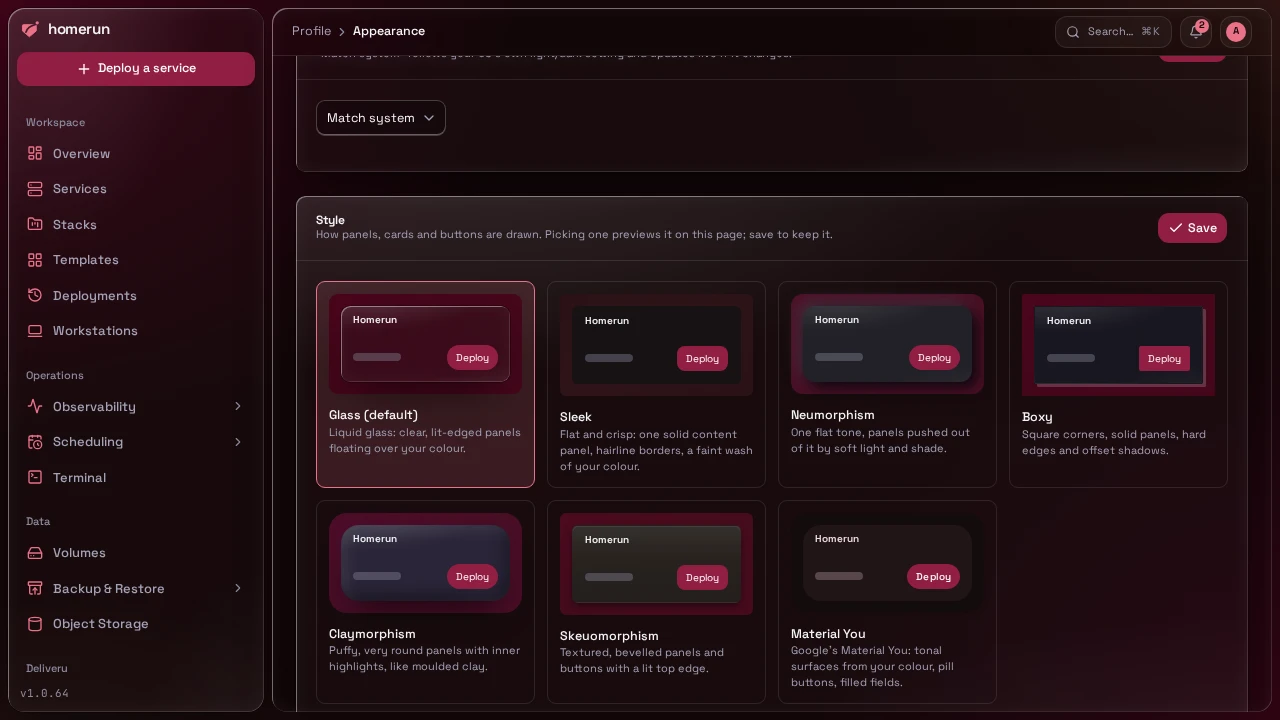Click the homerun logo icon
Screen dimensions: 1280x720
pyautogui.click(x=30, y=30)
